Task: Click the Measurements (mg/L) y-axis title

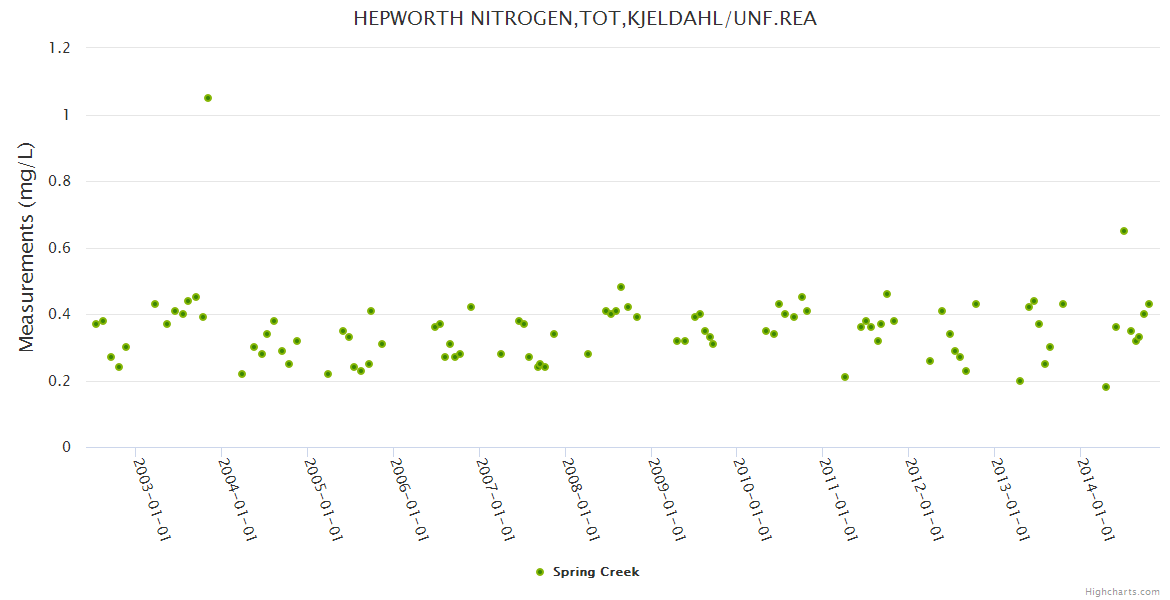Action: coord(27,247)
